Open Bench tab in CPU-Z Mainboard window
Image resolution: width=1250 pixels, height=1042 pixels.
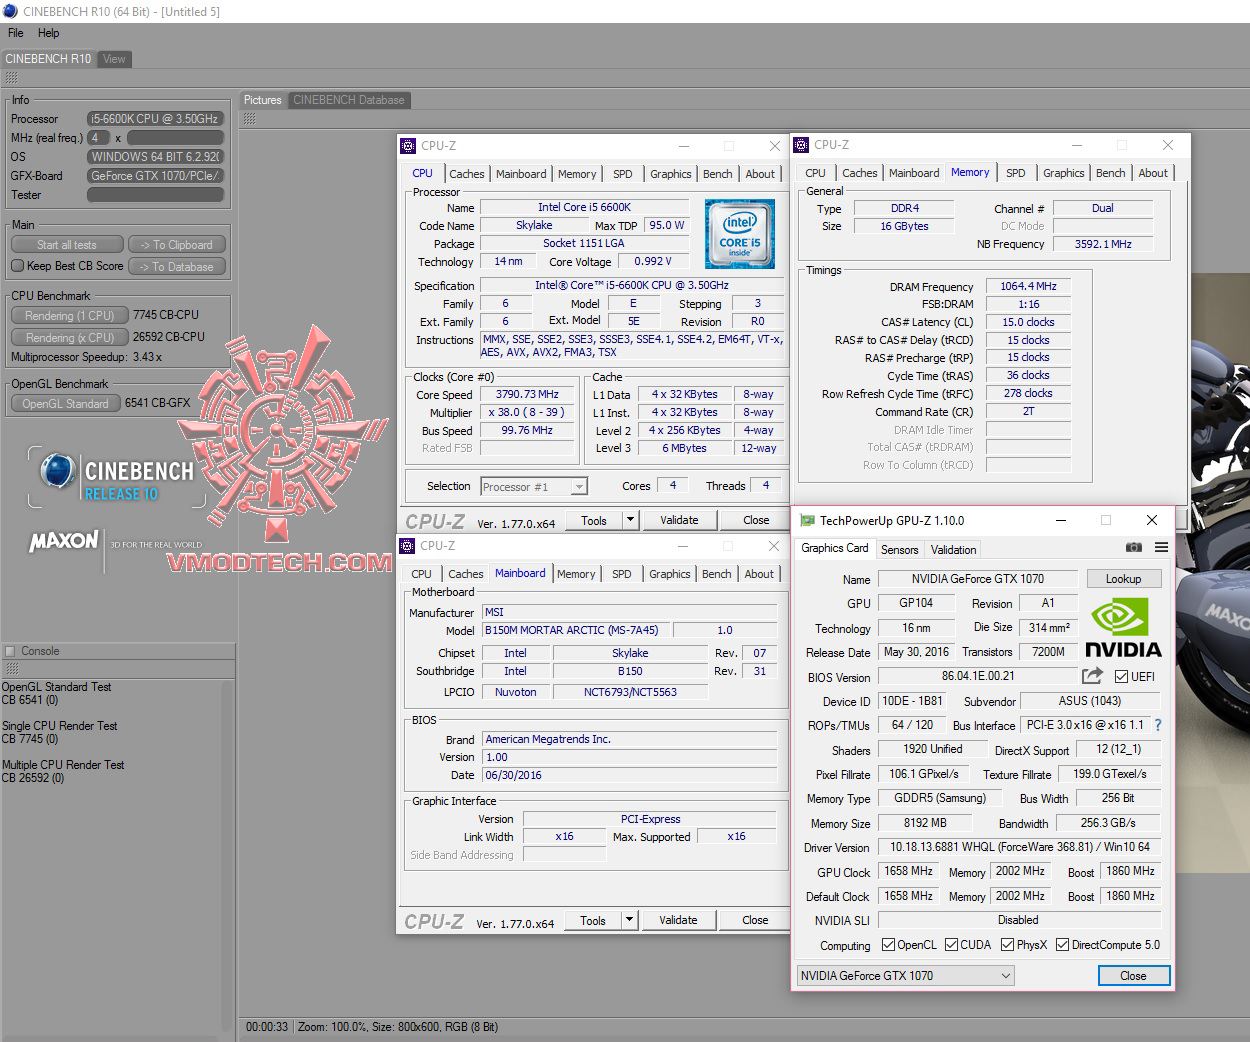click(x=716, y=574)
